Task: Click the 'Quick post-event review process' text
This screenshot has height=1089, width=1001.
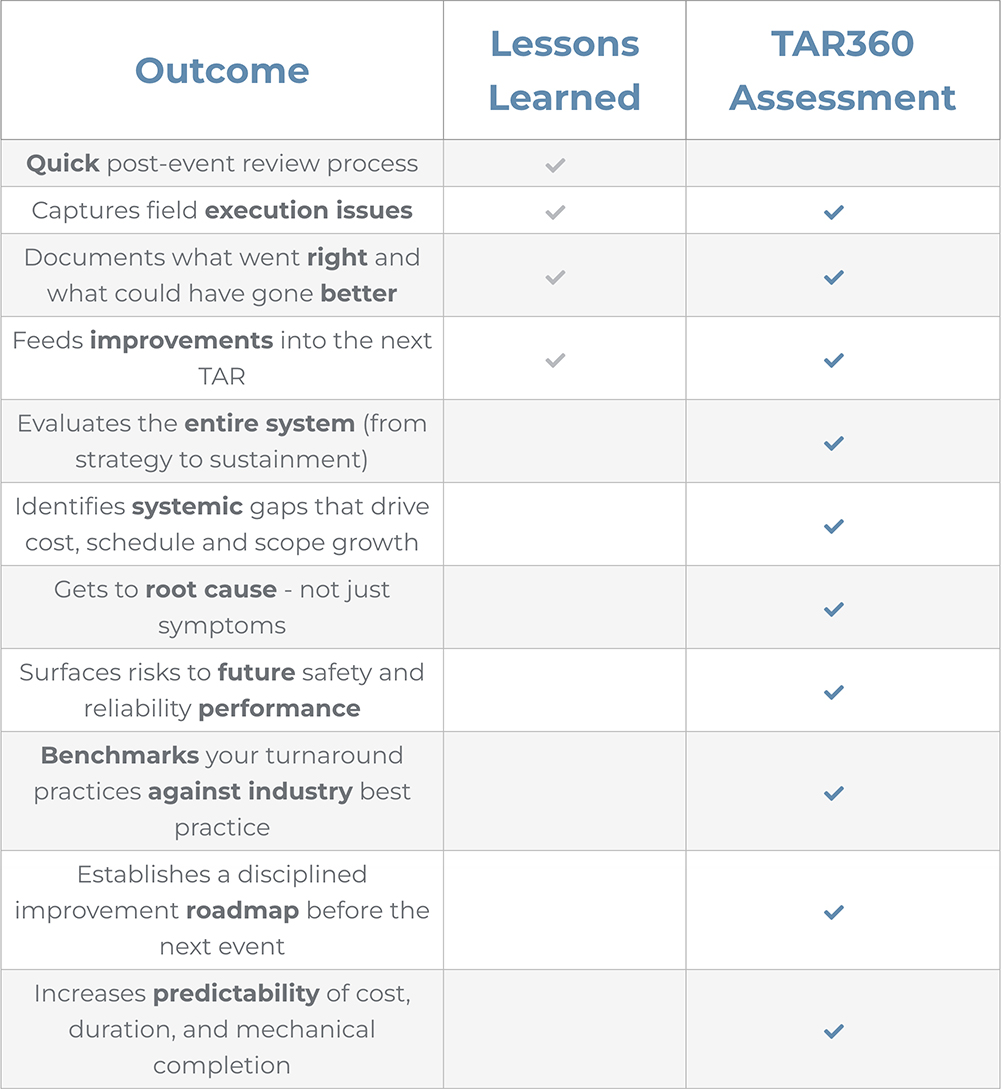Action: tap(222, 164)
